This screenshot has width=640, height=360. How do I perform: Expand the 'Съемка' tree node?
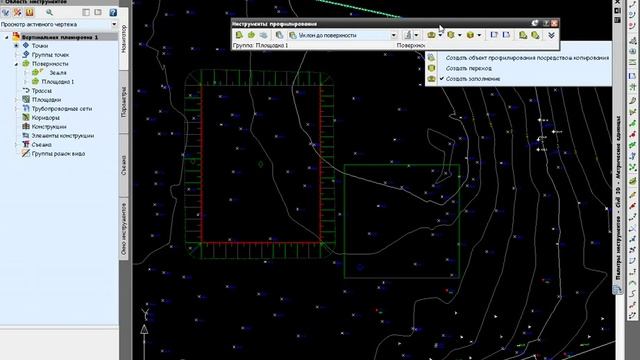(16, 144)
